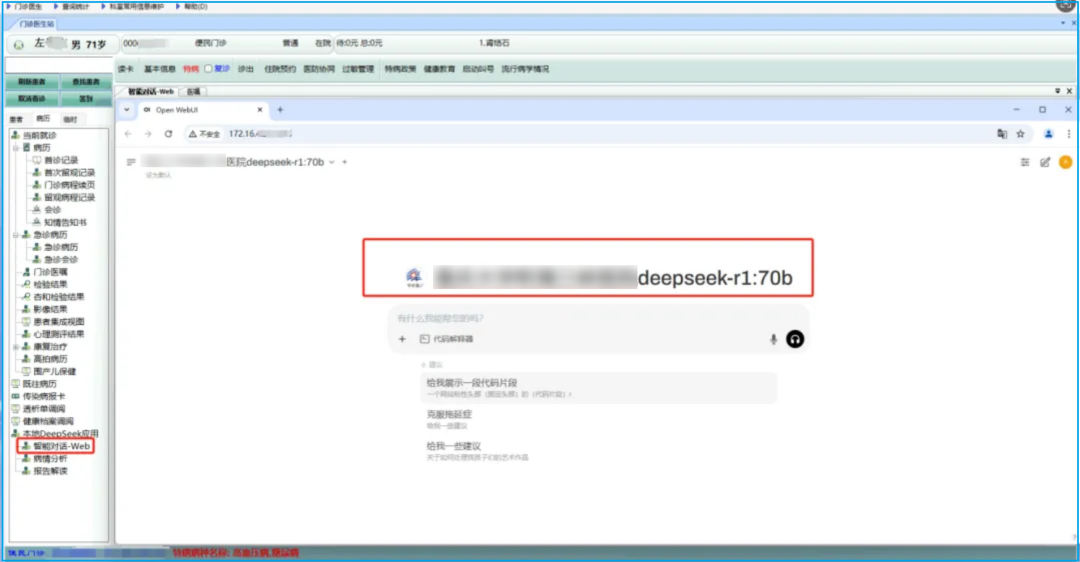Open the chat controls sliders icon

(1024, 162)
